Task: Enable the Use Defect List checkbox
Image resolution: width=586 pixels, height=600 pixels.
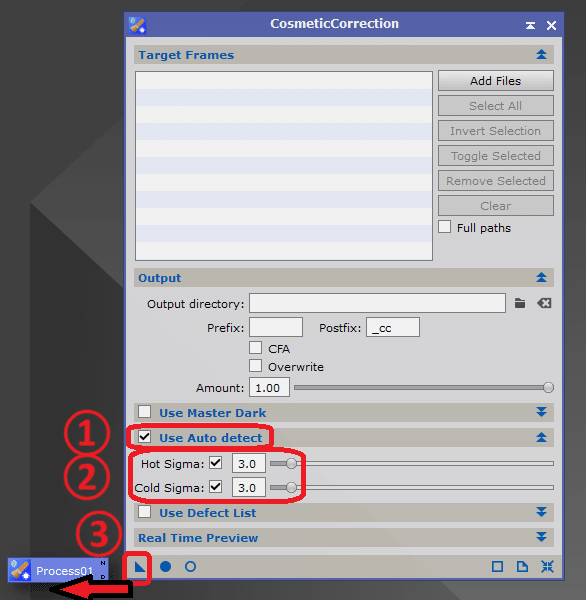Action: [x=145, y=512]
